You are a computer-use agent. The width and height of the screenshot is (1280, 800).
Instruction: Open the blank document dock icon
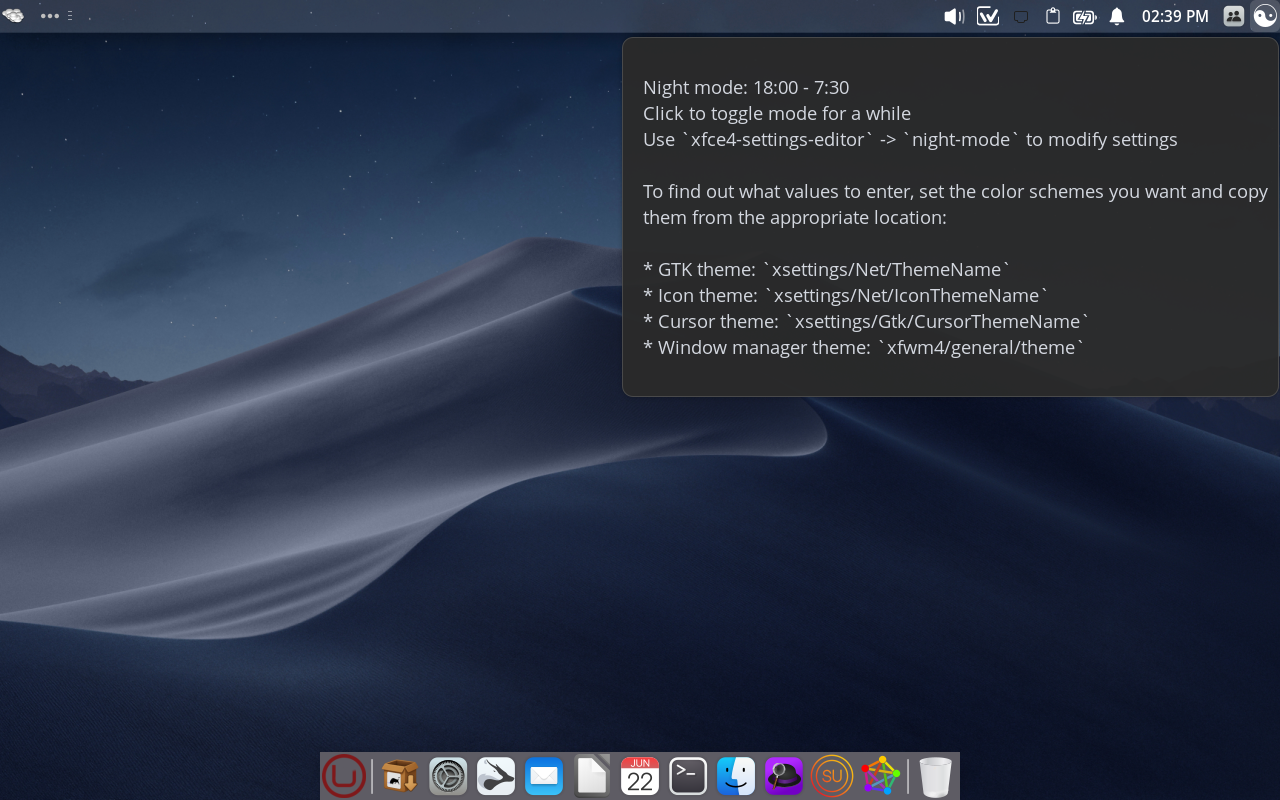[592, 776]
